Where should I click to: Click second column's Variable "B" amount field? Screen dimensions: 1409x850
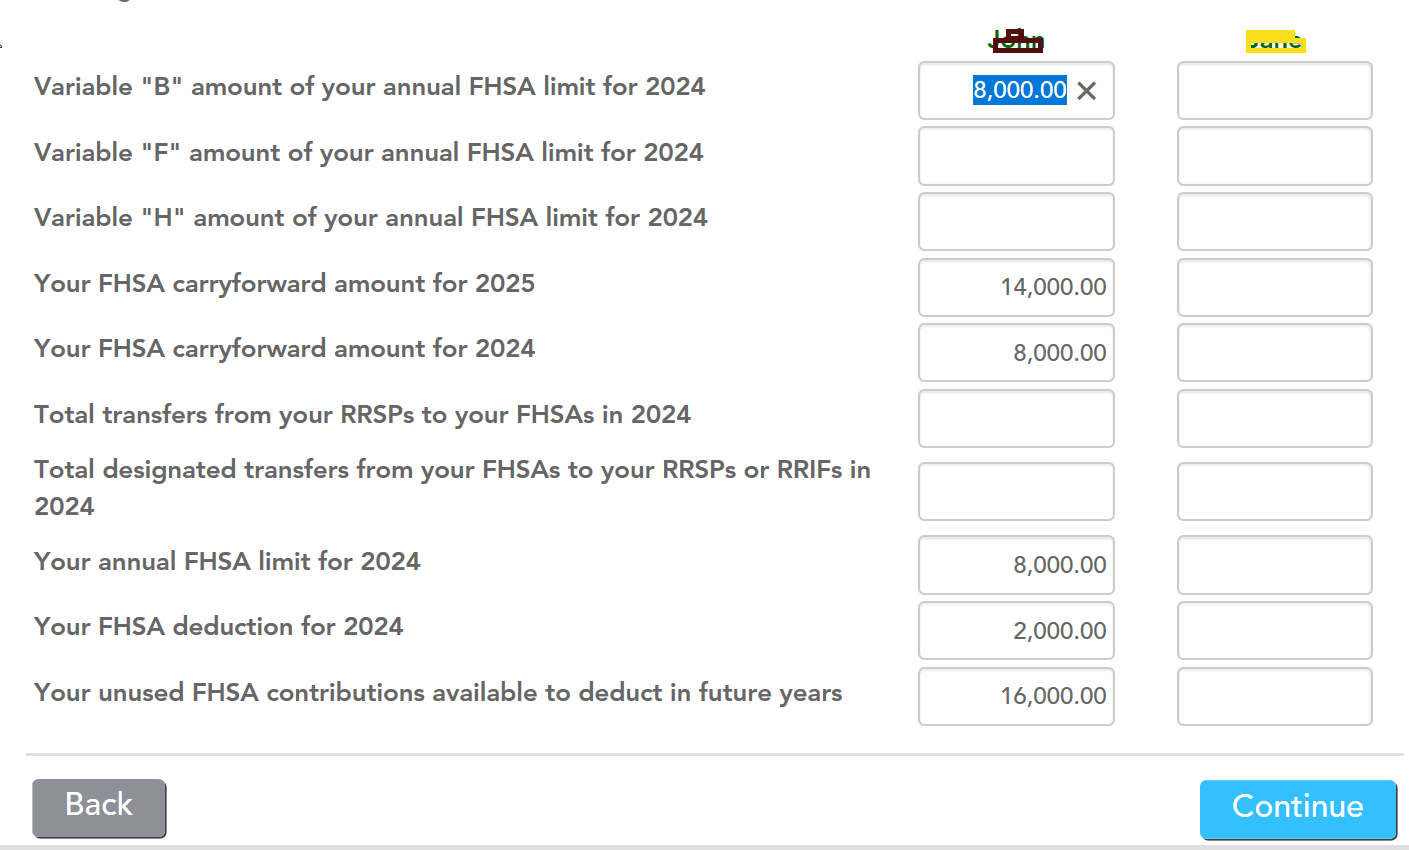coord(1274,91)
